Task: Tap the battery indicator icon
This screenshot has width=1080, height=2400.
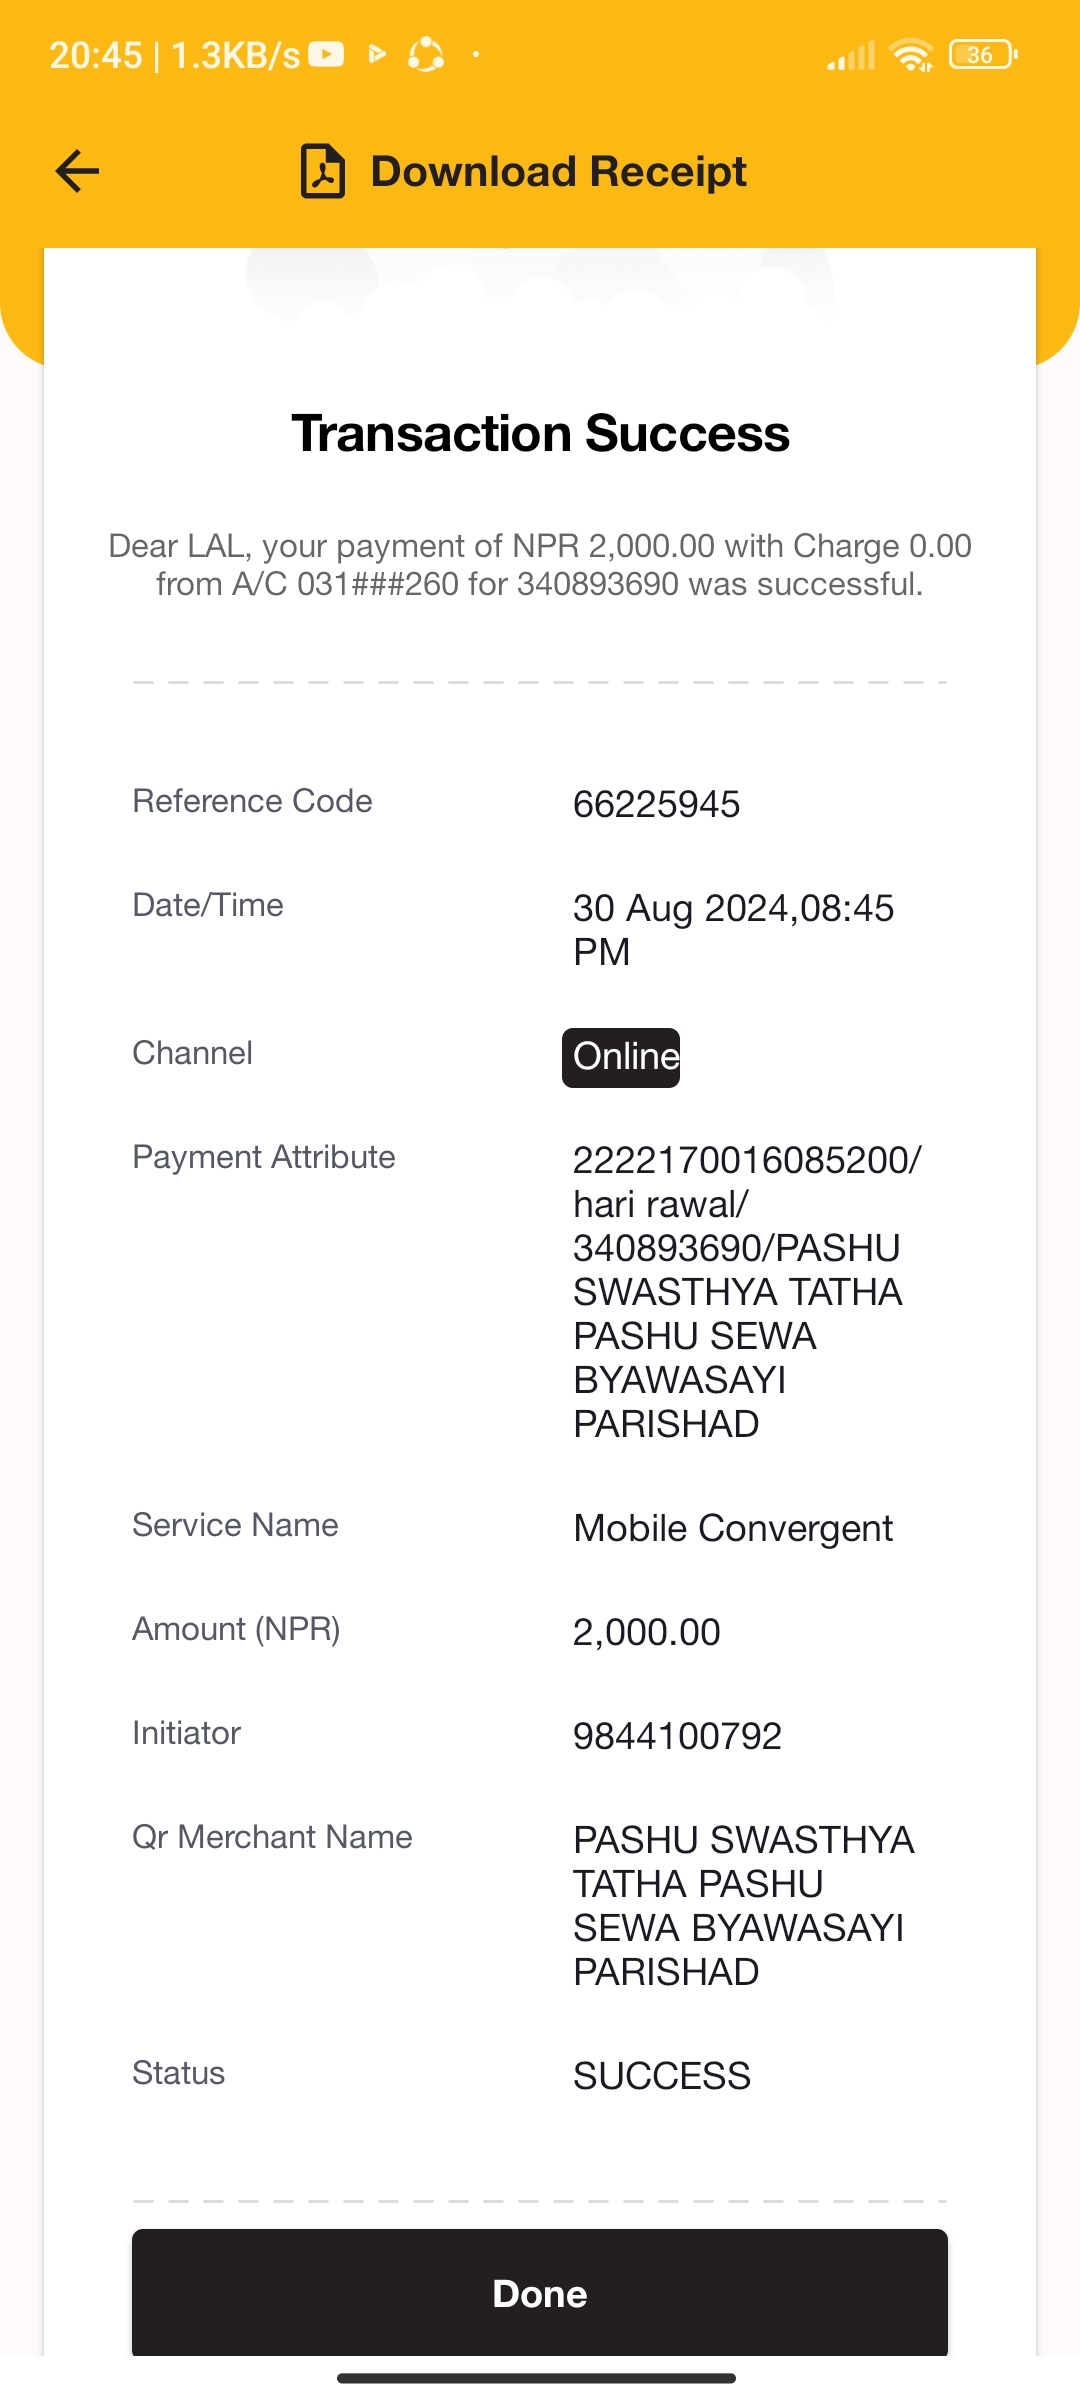Action: (x=983, y=54)
